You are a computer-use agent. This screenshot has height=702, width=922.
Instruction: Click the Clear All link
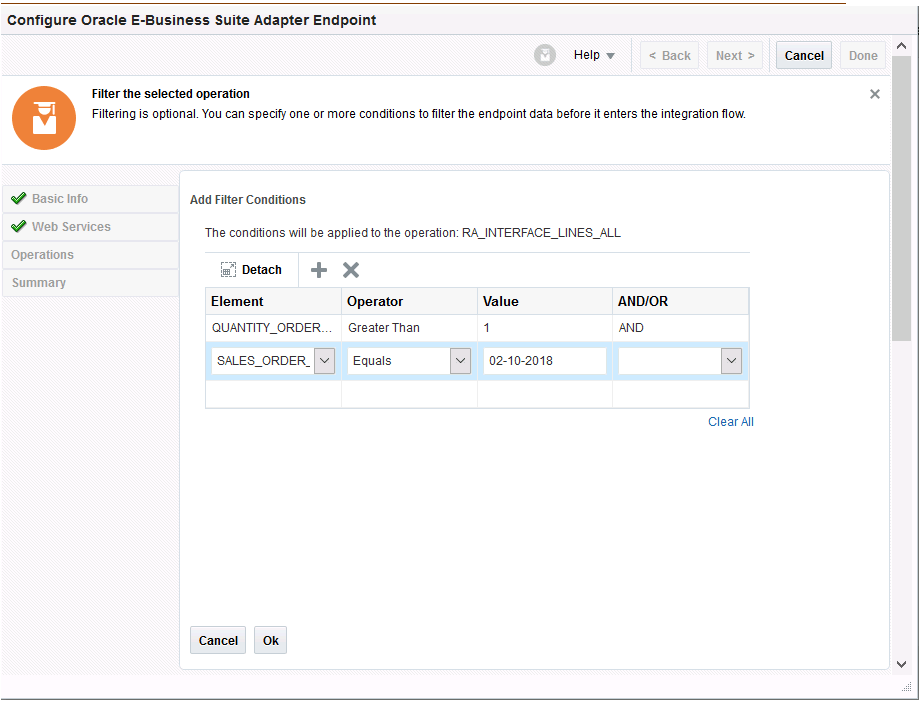point(730,421)
